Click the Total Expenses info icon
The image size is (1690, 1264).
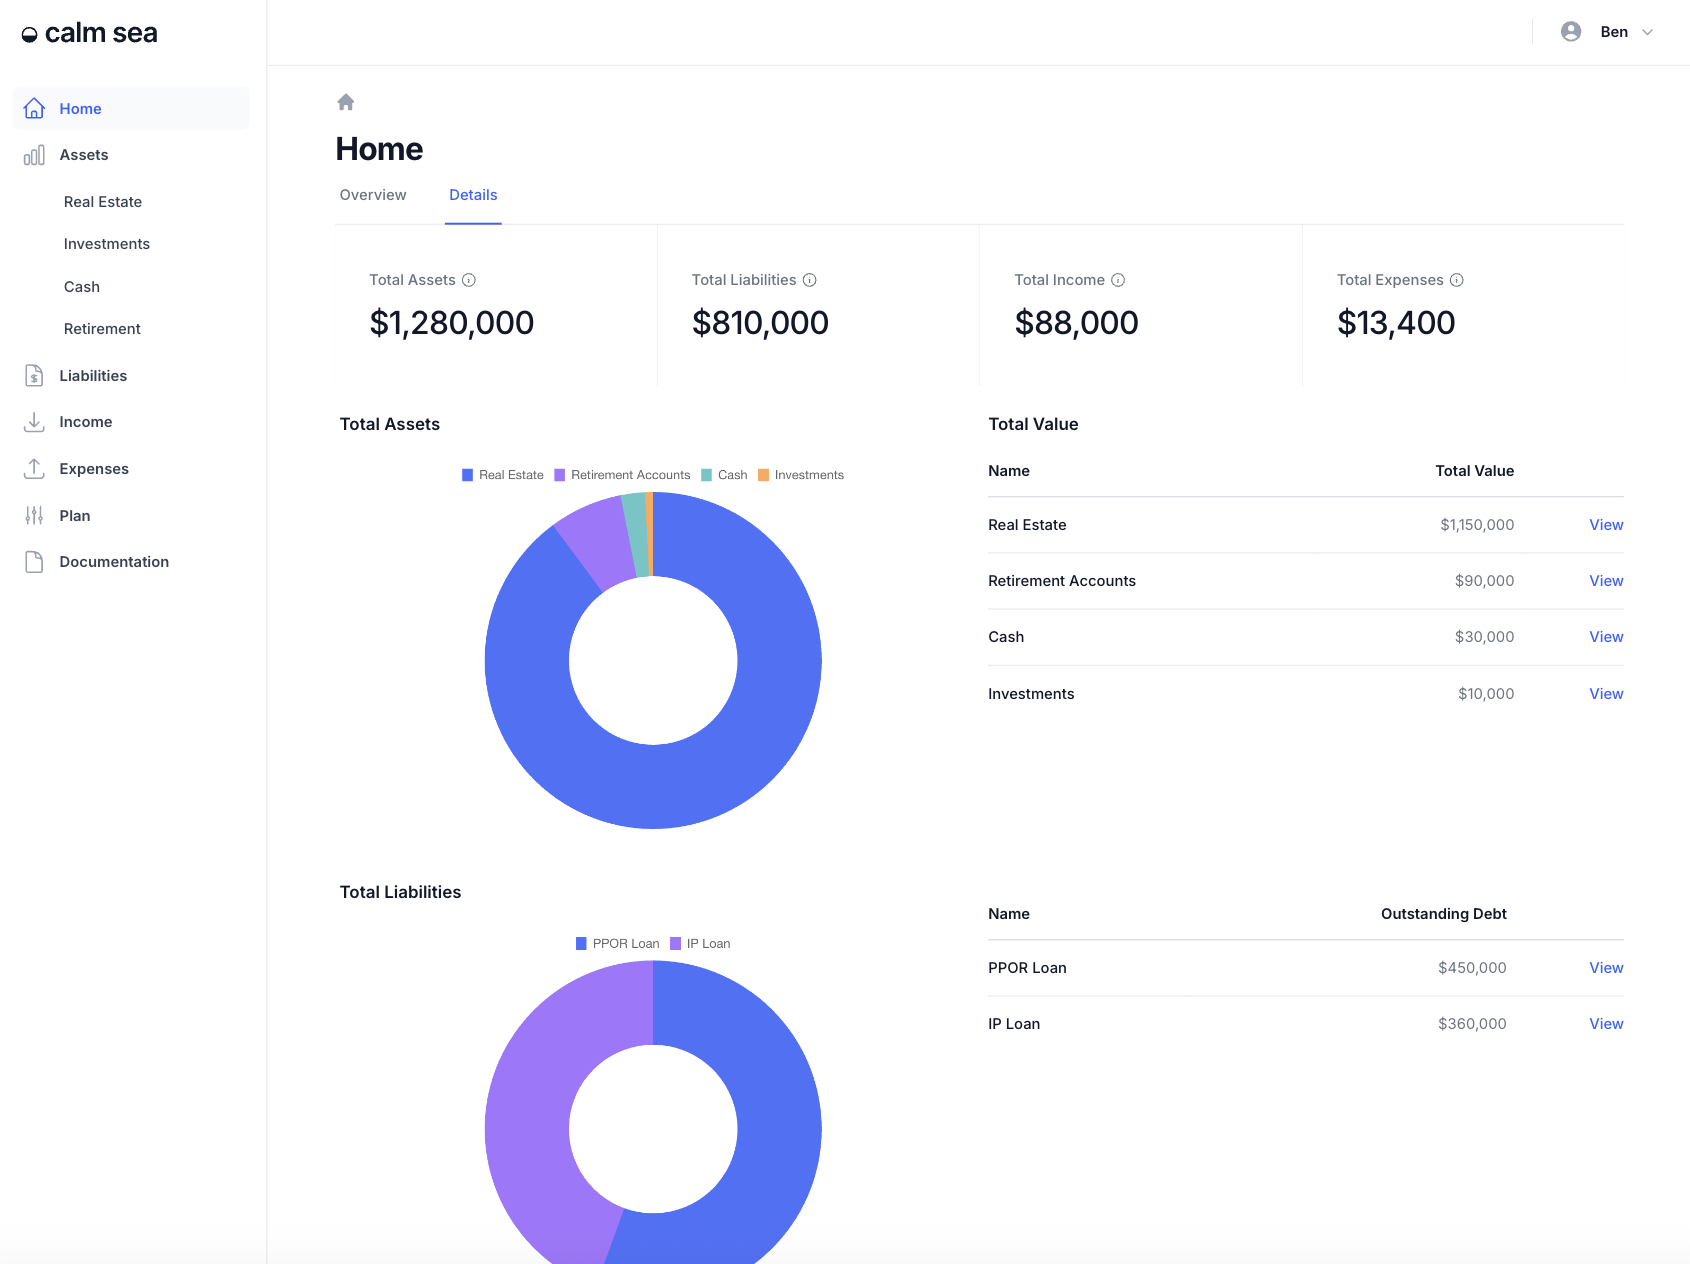click(1457, 280)
